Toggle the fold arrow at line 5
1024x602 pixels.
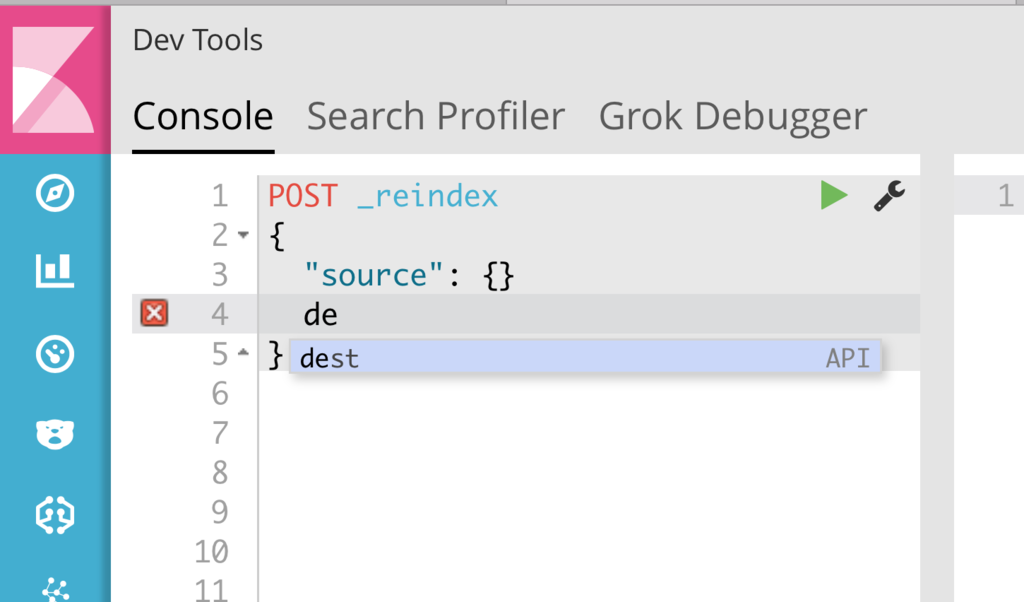[x=245, y=354]
